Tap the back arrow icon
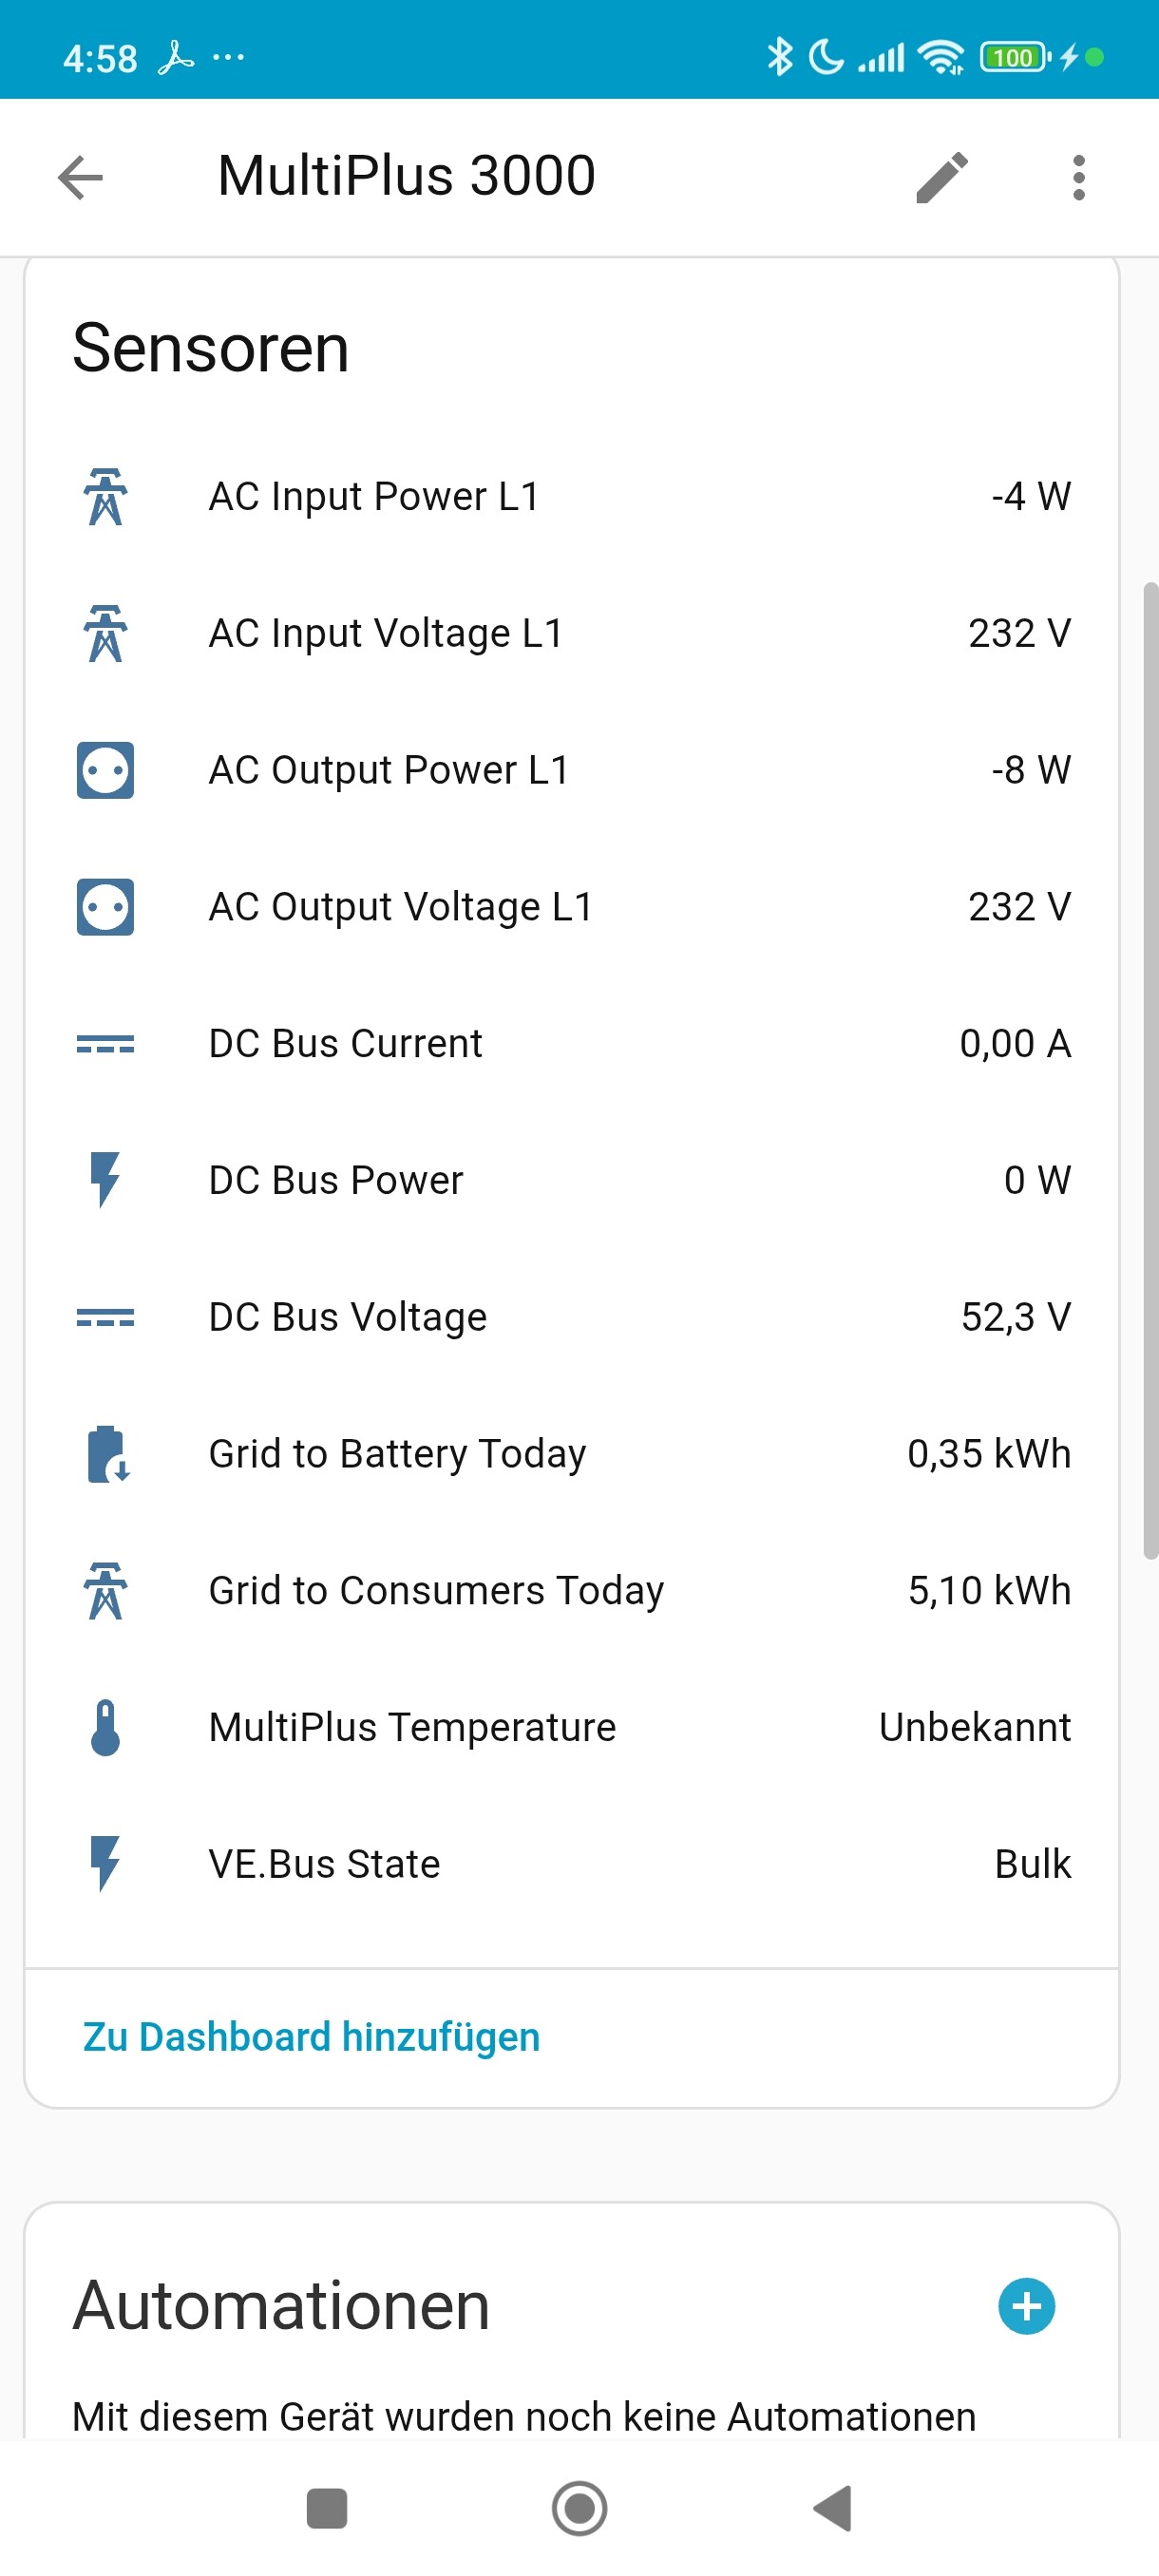The width and height of the screenshot is (1159, 2576). [x=81, y=178]
